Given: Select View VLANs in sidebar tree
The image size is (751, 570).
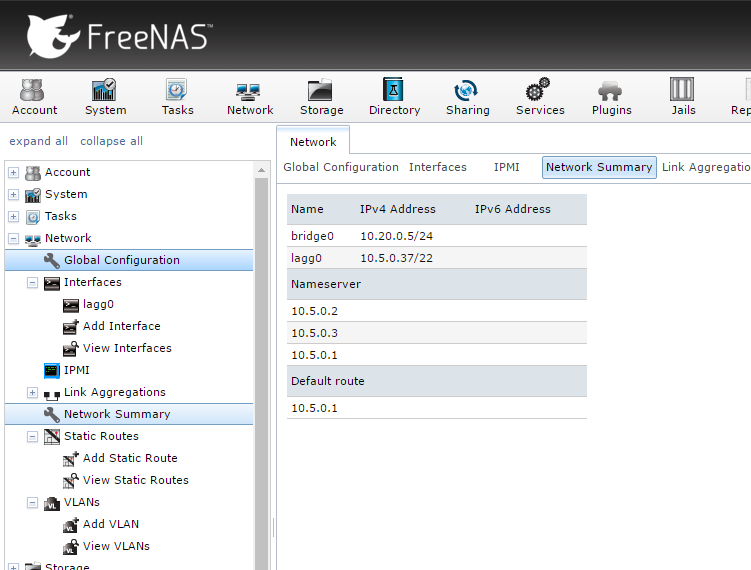Looking at the screenshot, I should [x=116, y=546].
